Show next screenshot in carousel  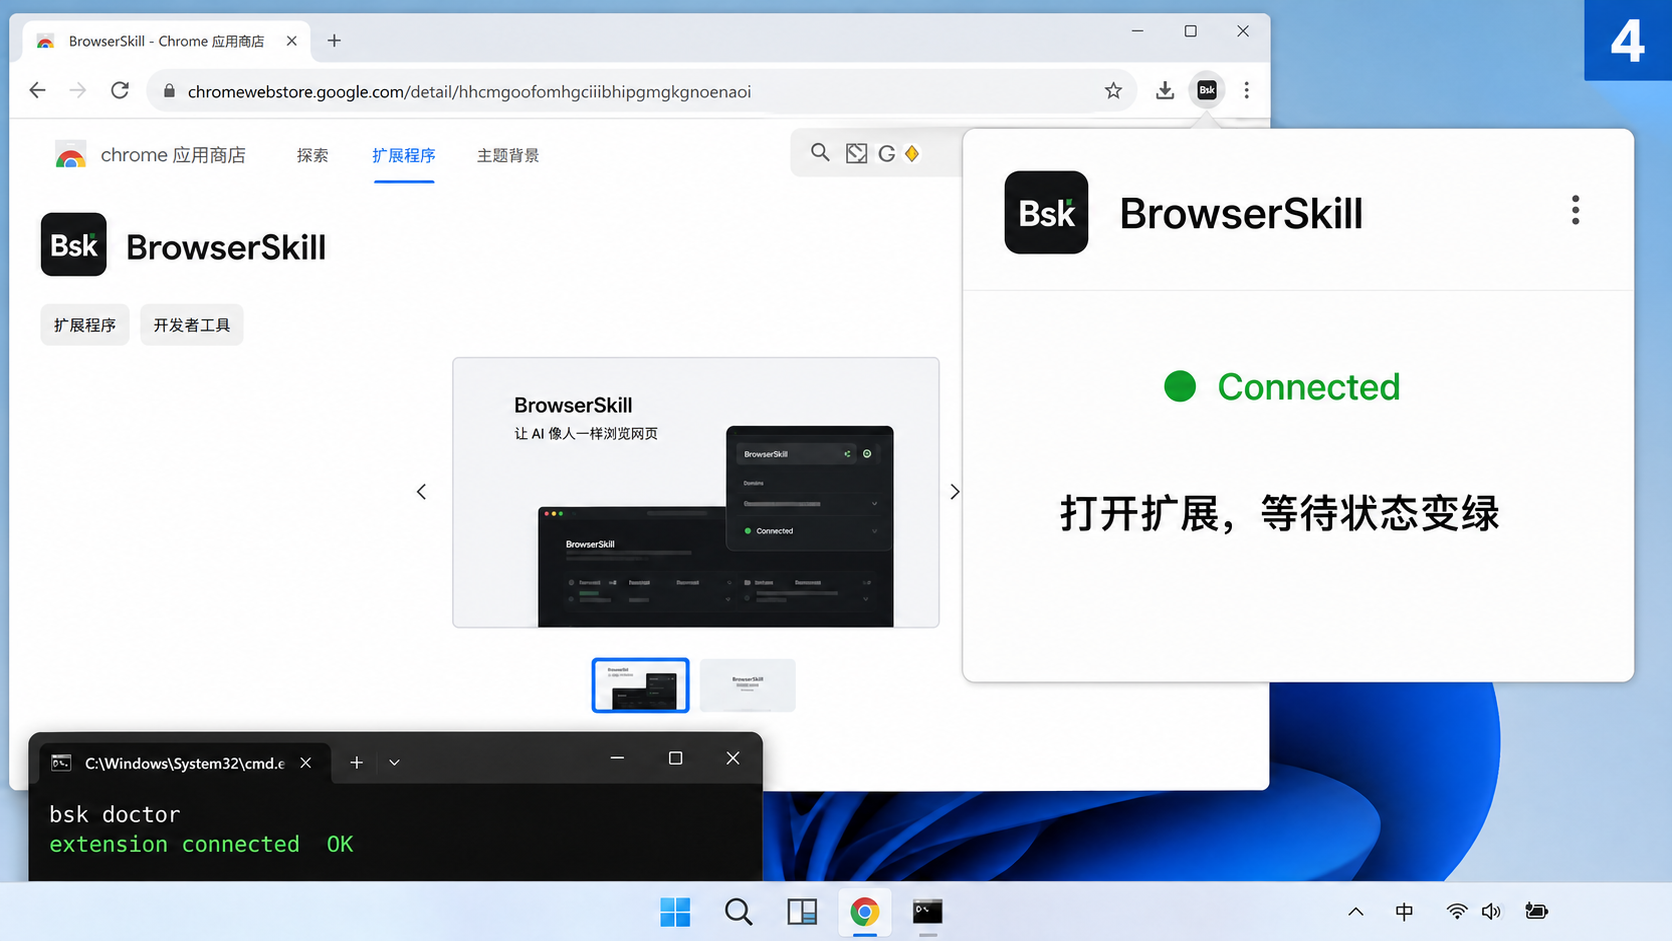pyautogui.click(x=955, y=492)
